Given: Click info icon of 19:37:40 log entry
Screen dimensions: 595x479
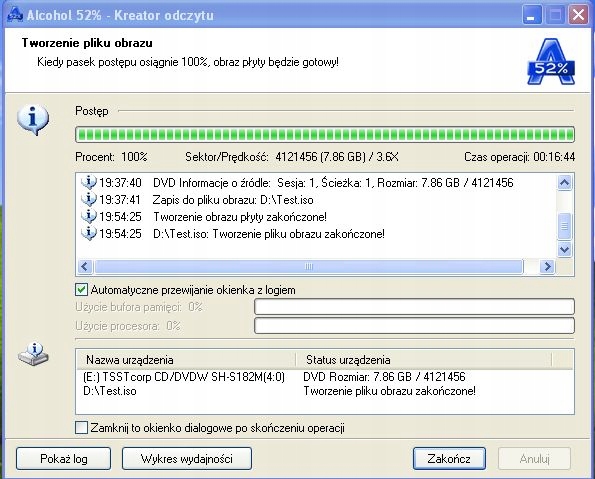Looking at the screenshot, I should (88, 183).
